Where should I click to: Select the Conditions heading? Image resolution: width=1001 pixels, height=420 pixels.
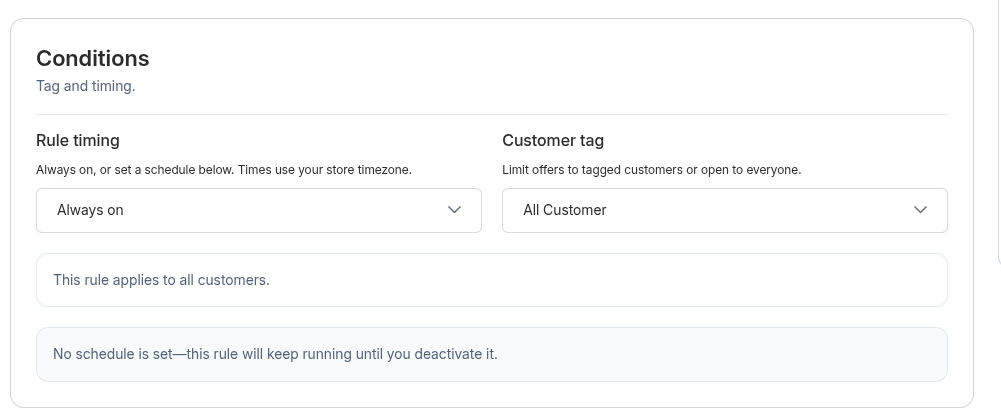[x=93, y=58]
